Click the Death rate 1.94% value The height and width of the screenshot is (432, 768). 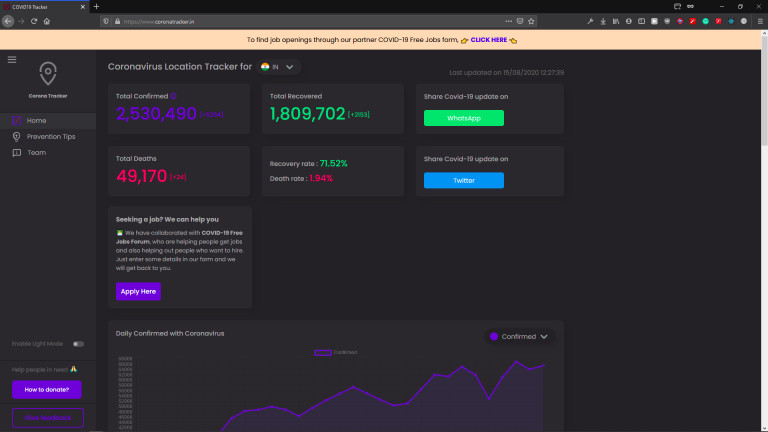click(321, 178)
